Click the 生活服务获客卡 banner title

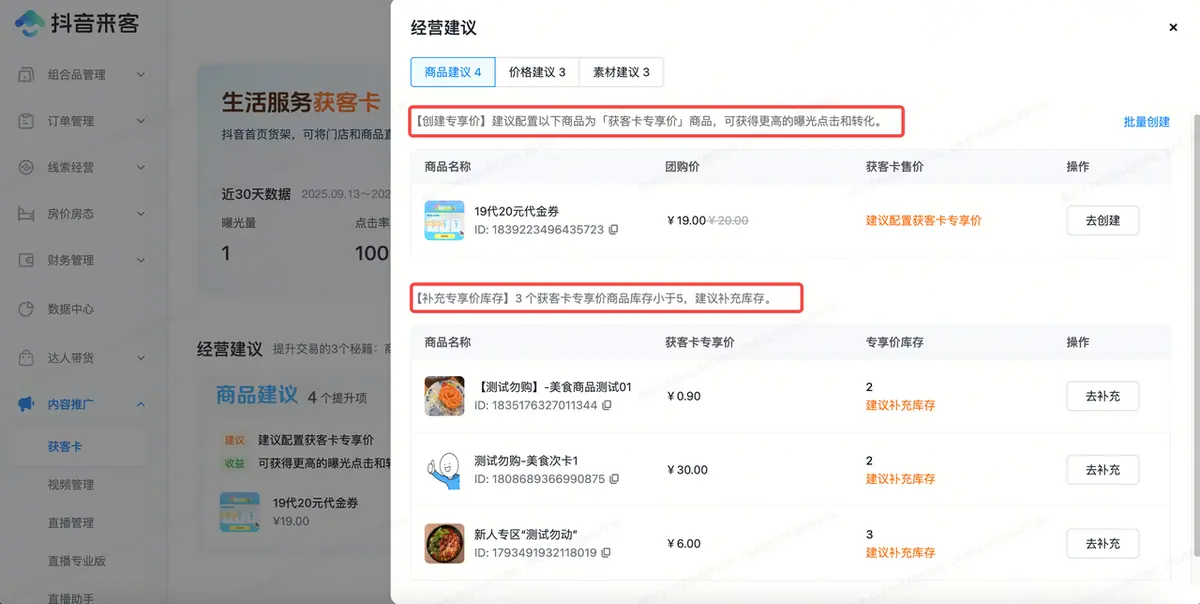301,102
